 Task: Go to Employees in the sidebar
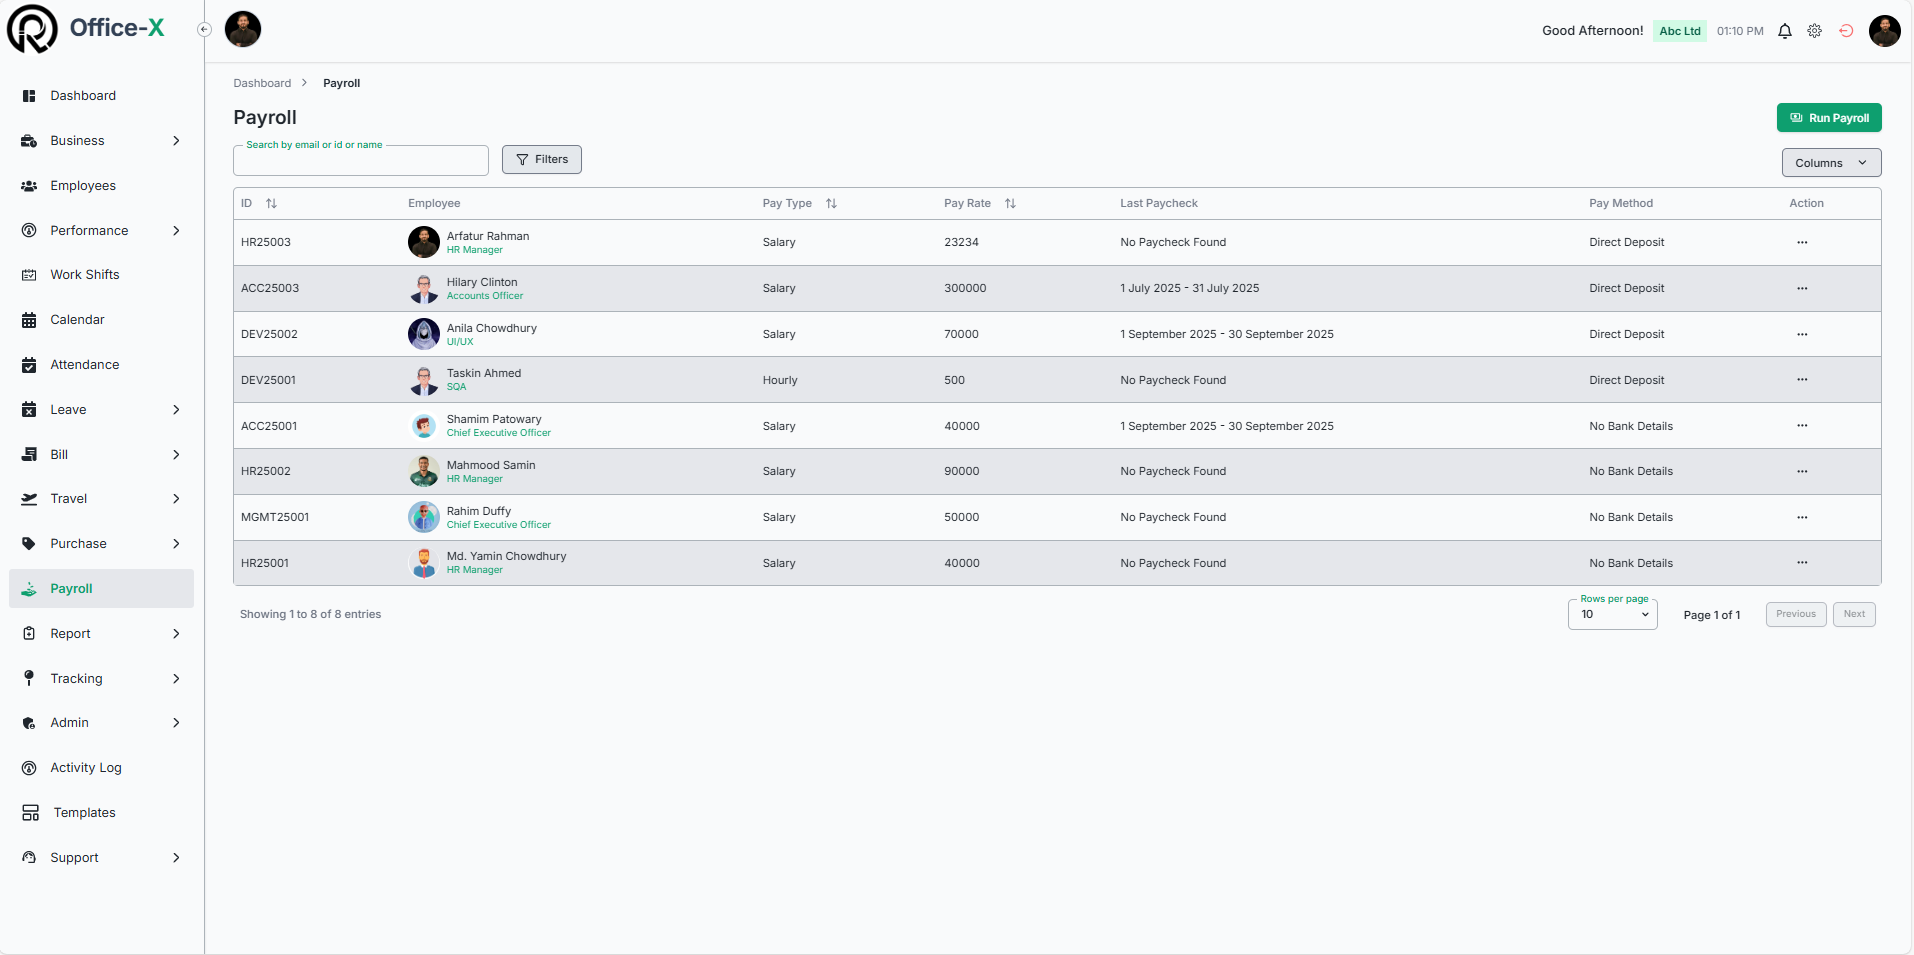pos(83,186)
